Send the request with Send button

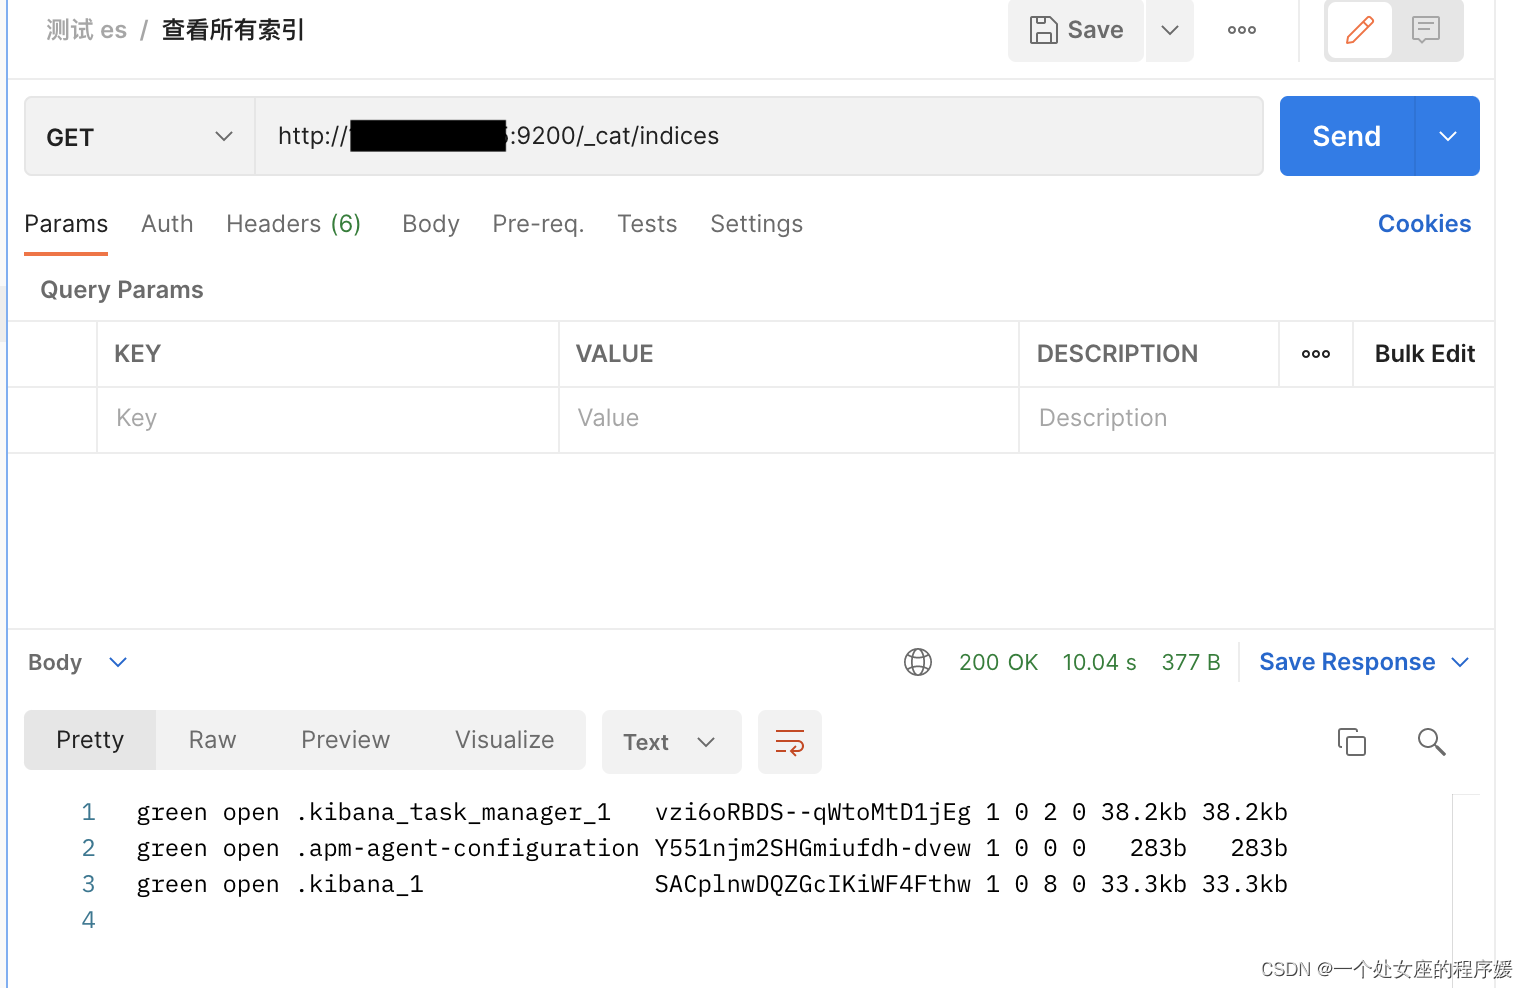1347,136
